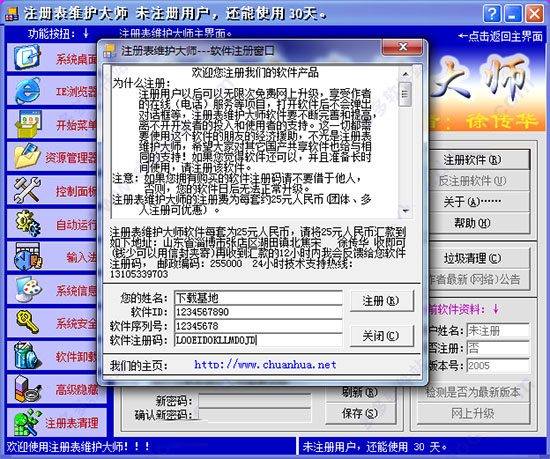Open the chuanhua.net homepage link
Viewport: 550px width, 459px height.
265,365
